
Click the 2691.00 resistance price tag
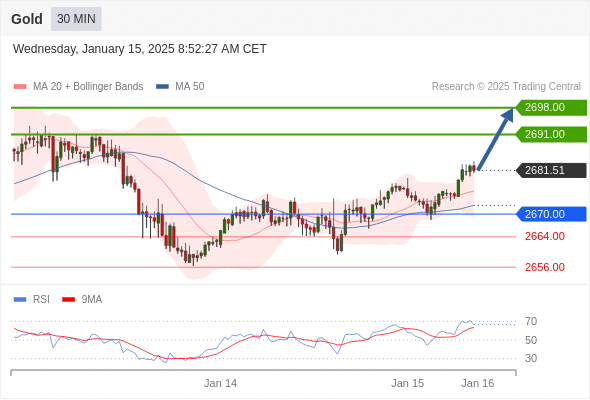551,134
